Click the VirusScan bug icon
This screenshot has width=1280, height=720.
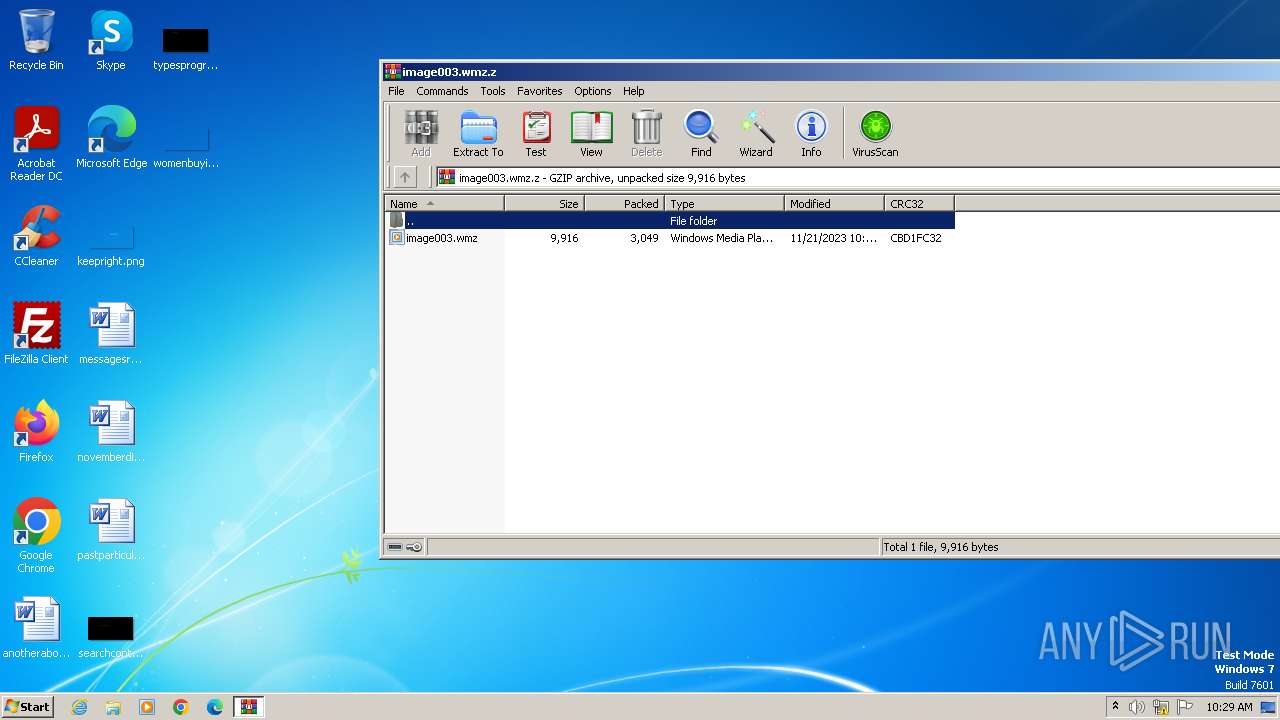coord(875,134)
